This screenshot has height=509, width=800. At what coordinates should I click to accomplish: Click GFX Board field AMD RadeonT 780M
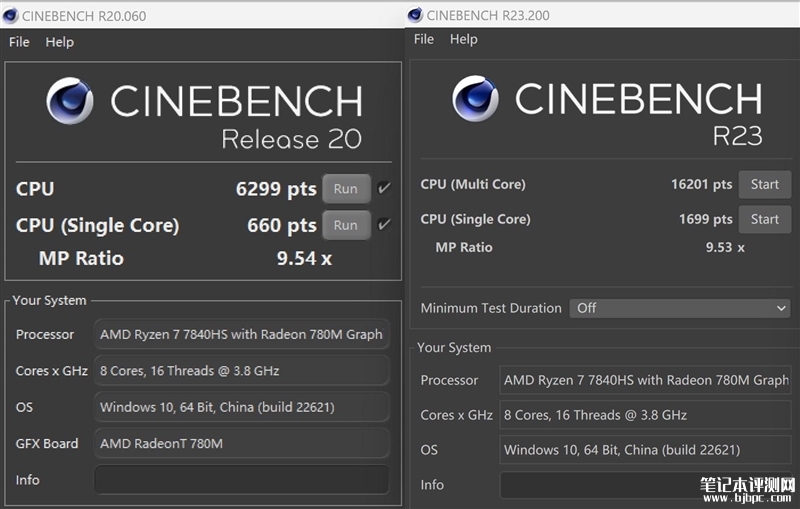pos(242,443)
